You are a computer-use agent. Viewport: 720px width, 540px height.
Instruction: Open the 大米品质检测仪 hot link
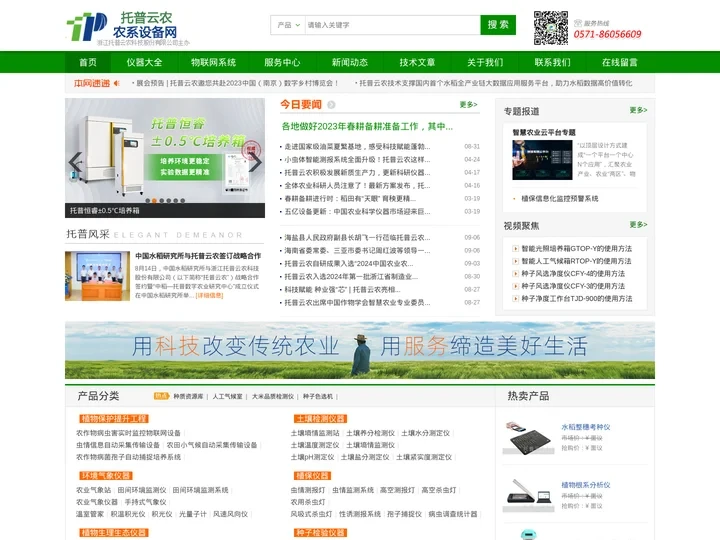click(273, 396)
